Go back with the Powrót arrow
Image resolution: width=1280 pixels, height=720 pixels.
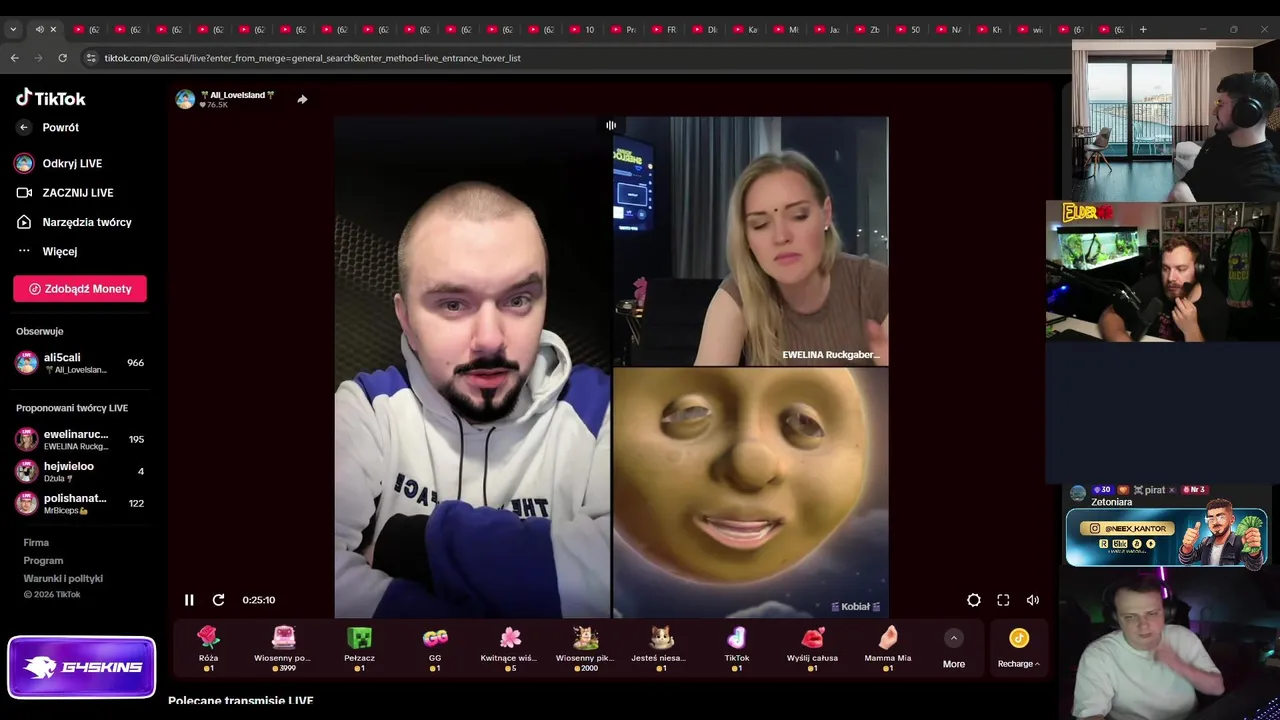(24, 128)
